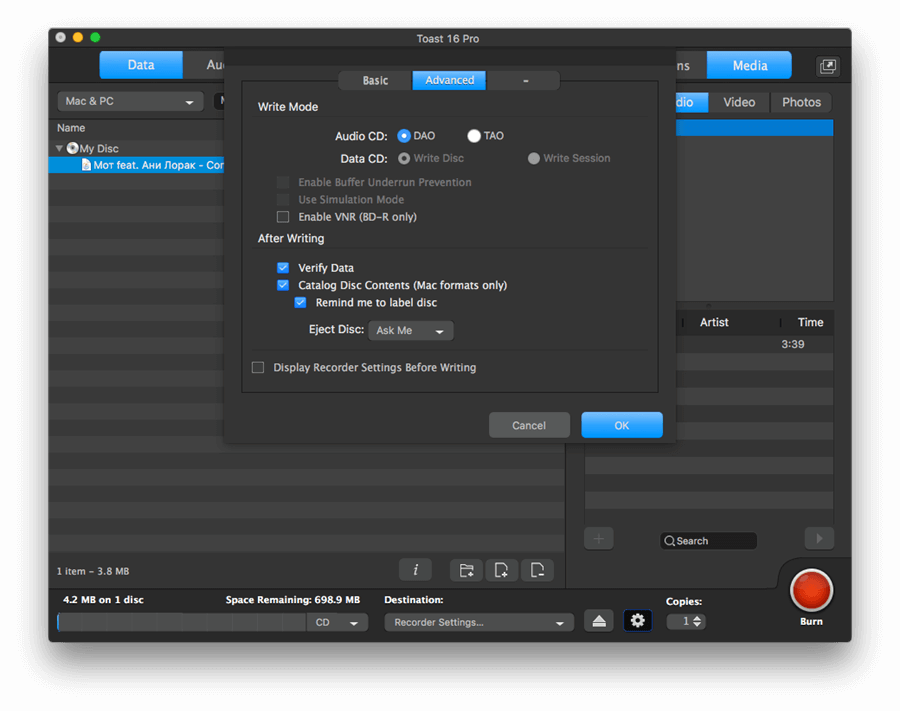900x711 pixels.
Task: Click the play preview arrow button
Action: [819, 539]
